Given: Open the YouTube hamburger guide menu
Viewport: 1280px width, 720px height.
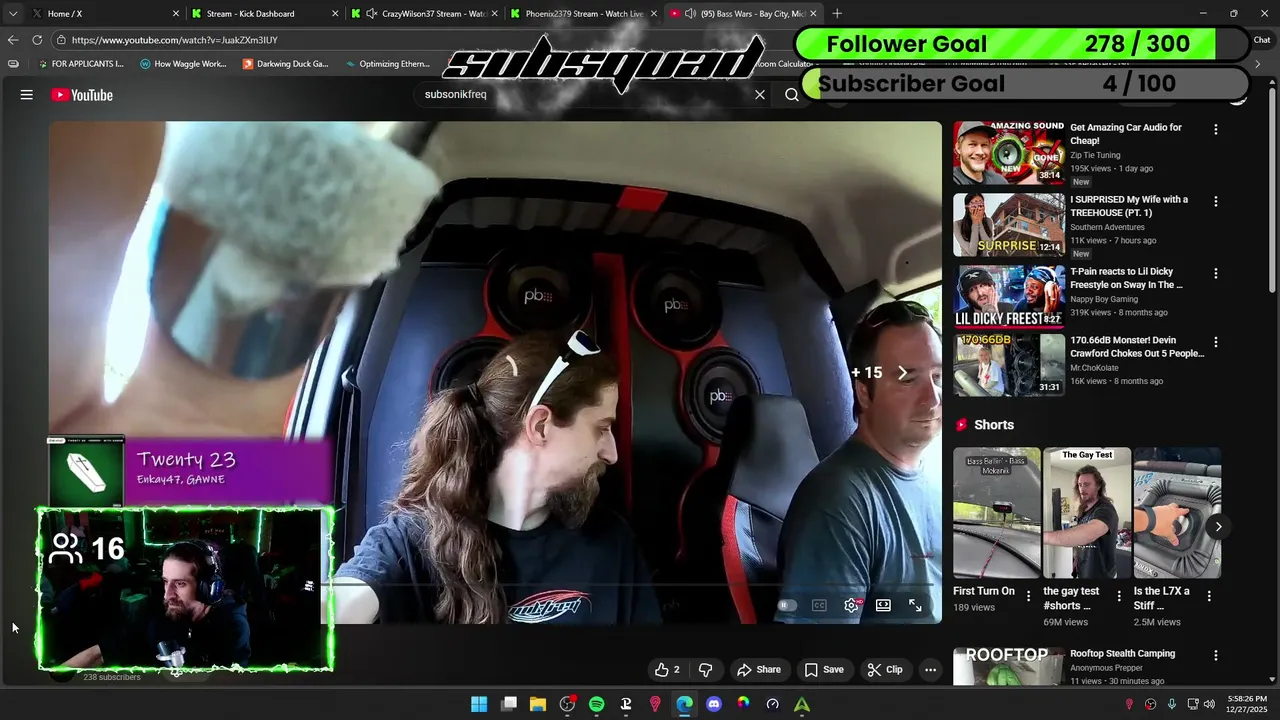Looking at the screenshot, I should coord(27,95).
